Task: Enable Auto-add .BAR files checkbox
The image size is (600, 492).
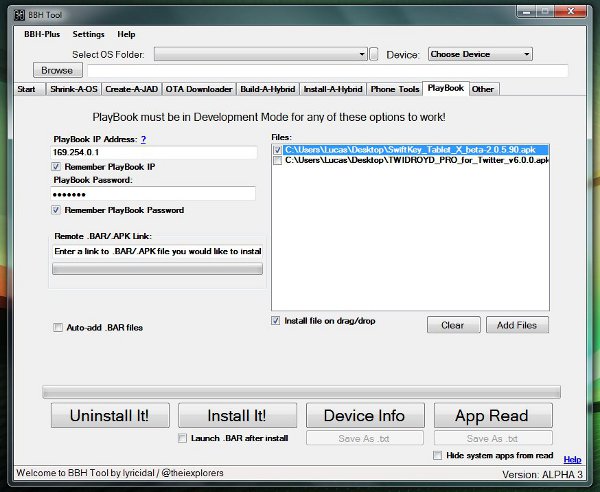Action: coord(58,327)
